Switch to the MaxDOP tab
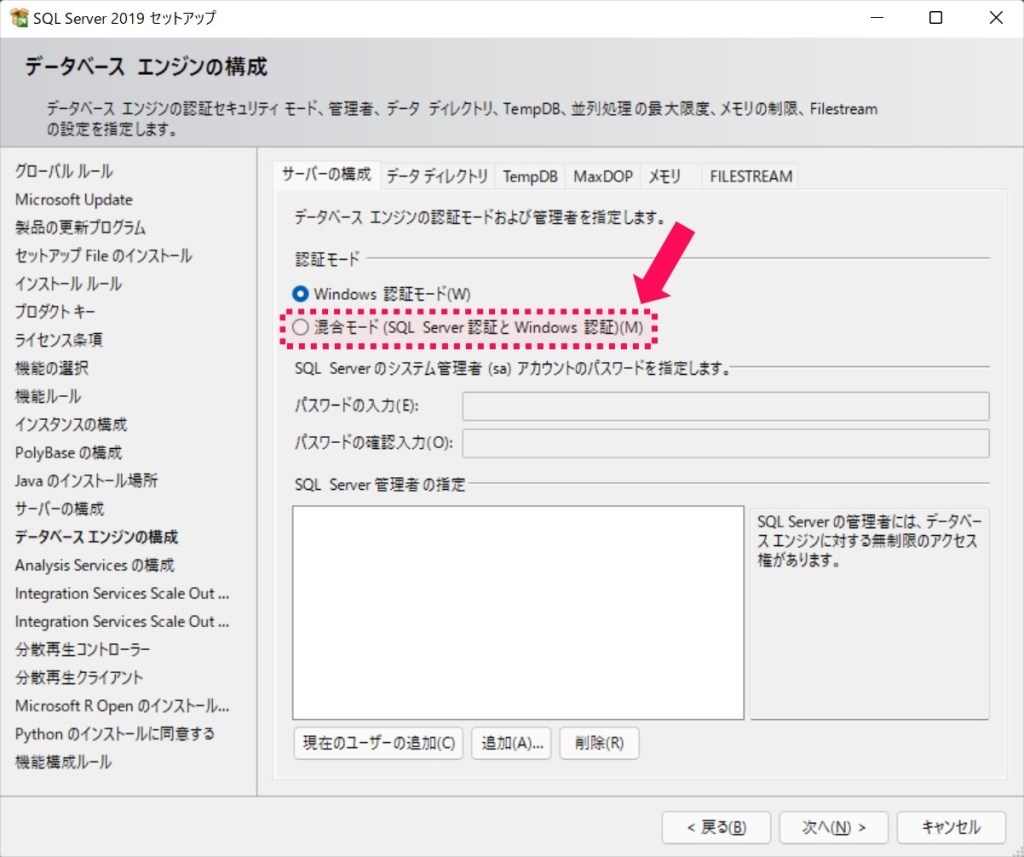The image size is (1024, 857). [x=603, y=176]
